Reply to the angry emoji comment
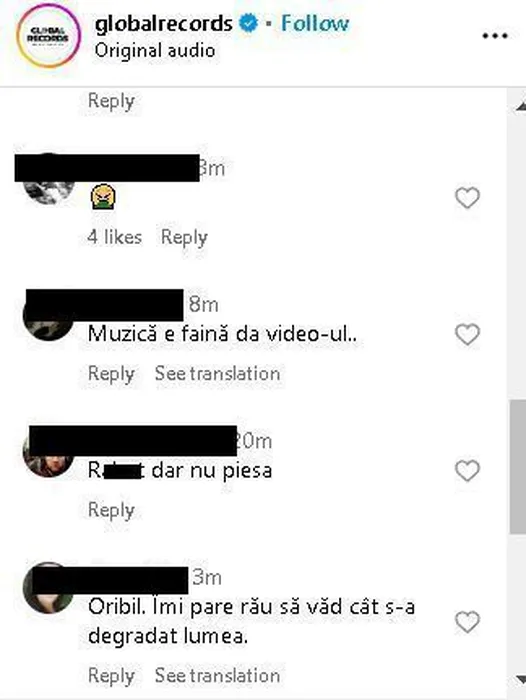The width and height of the screenshot is (526, 700). click(x=184, y=237)
